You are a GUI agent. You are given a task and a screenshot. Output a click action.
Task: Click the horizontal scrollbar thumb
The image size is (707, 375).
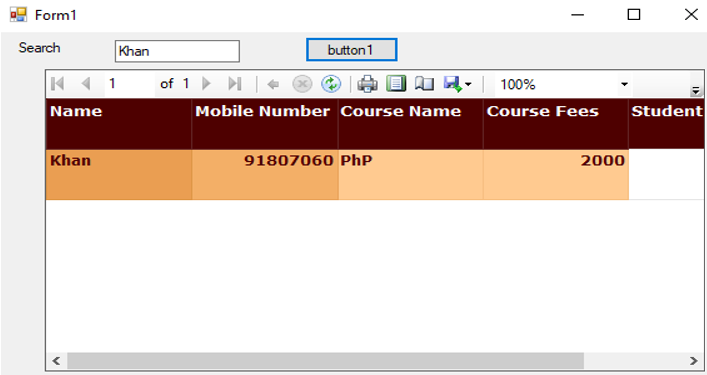pyautogui.click(x=326, y=361)
